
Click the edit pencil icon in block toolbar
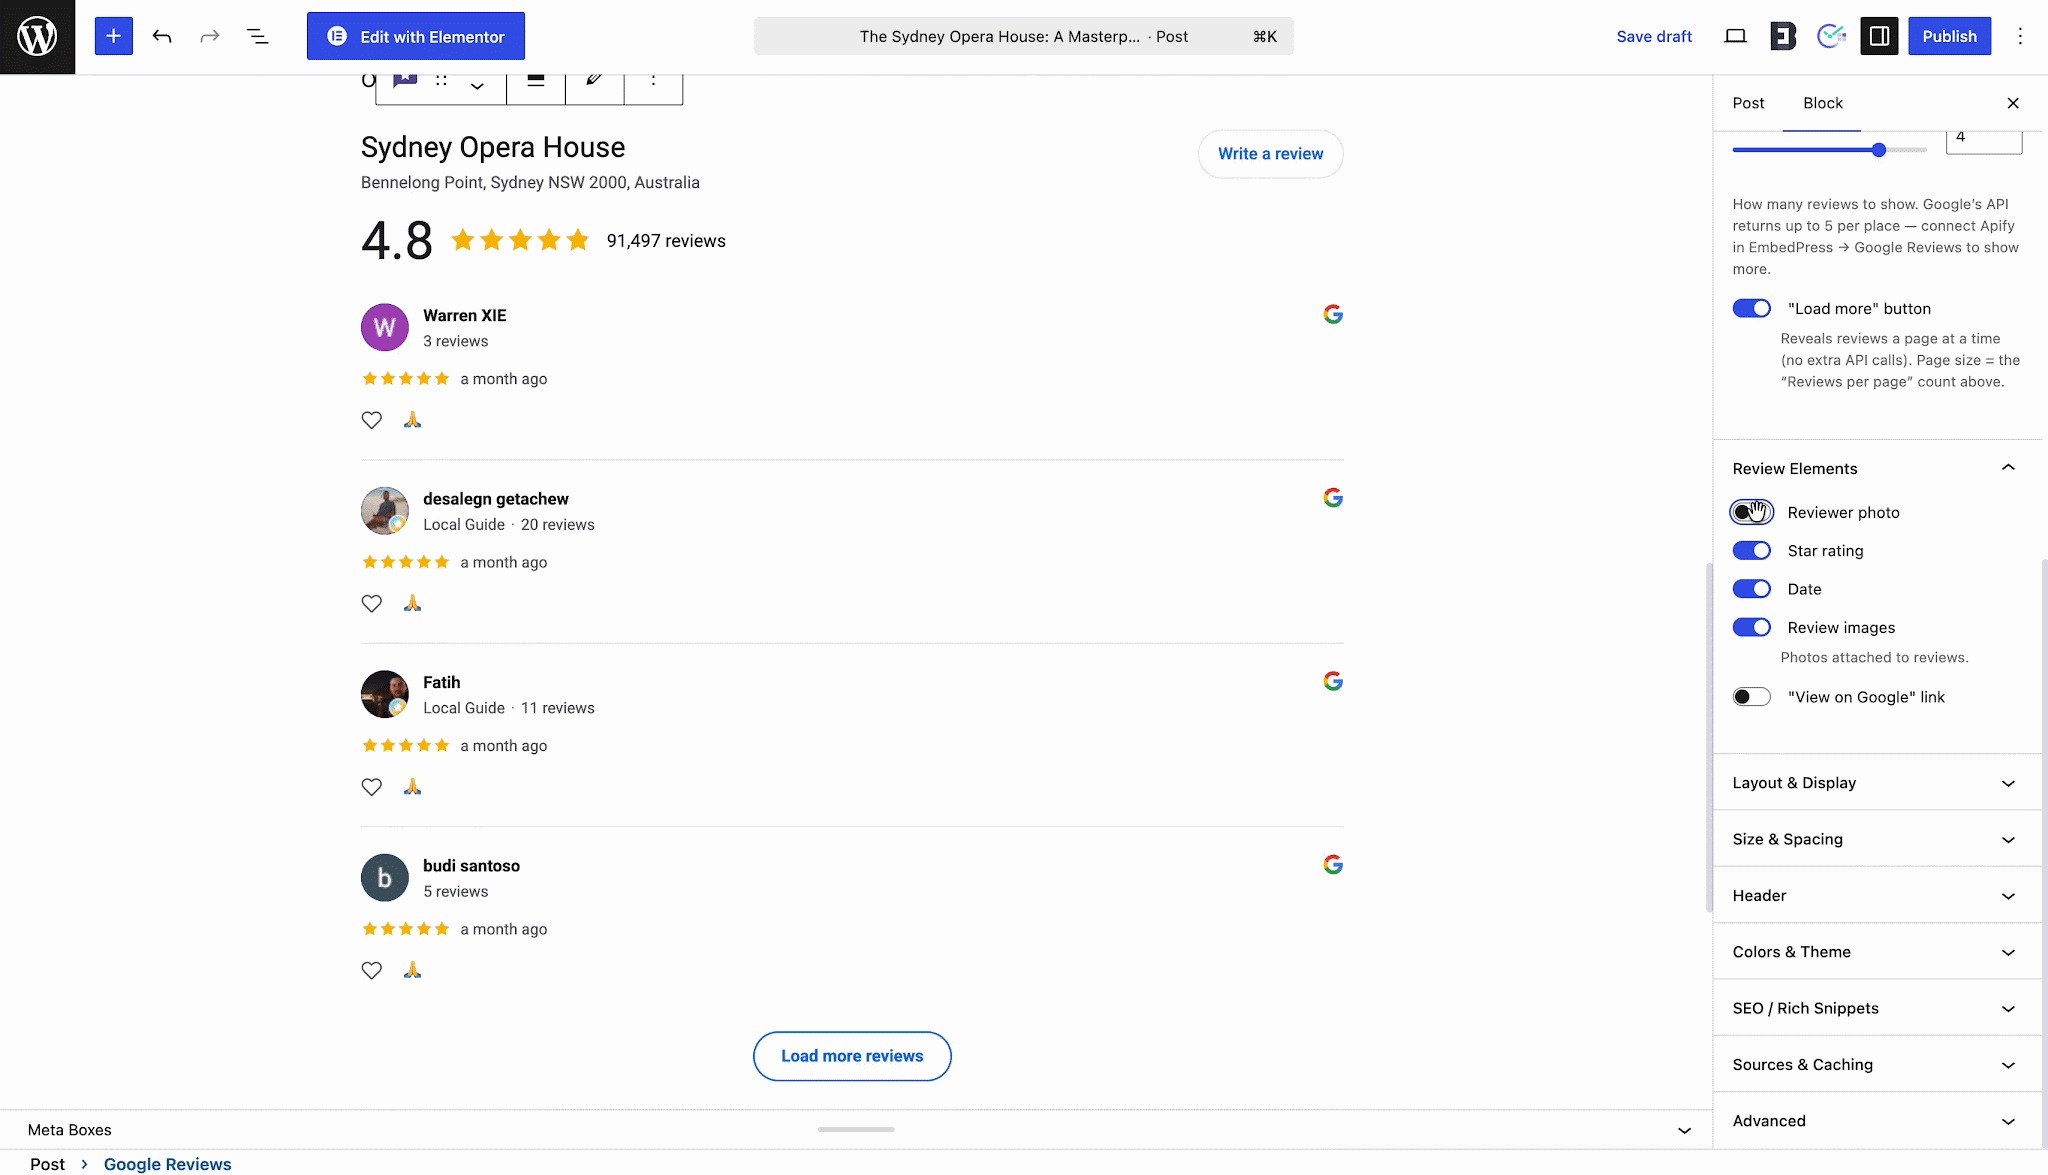pyautogui.click(x=594, y=81)
